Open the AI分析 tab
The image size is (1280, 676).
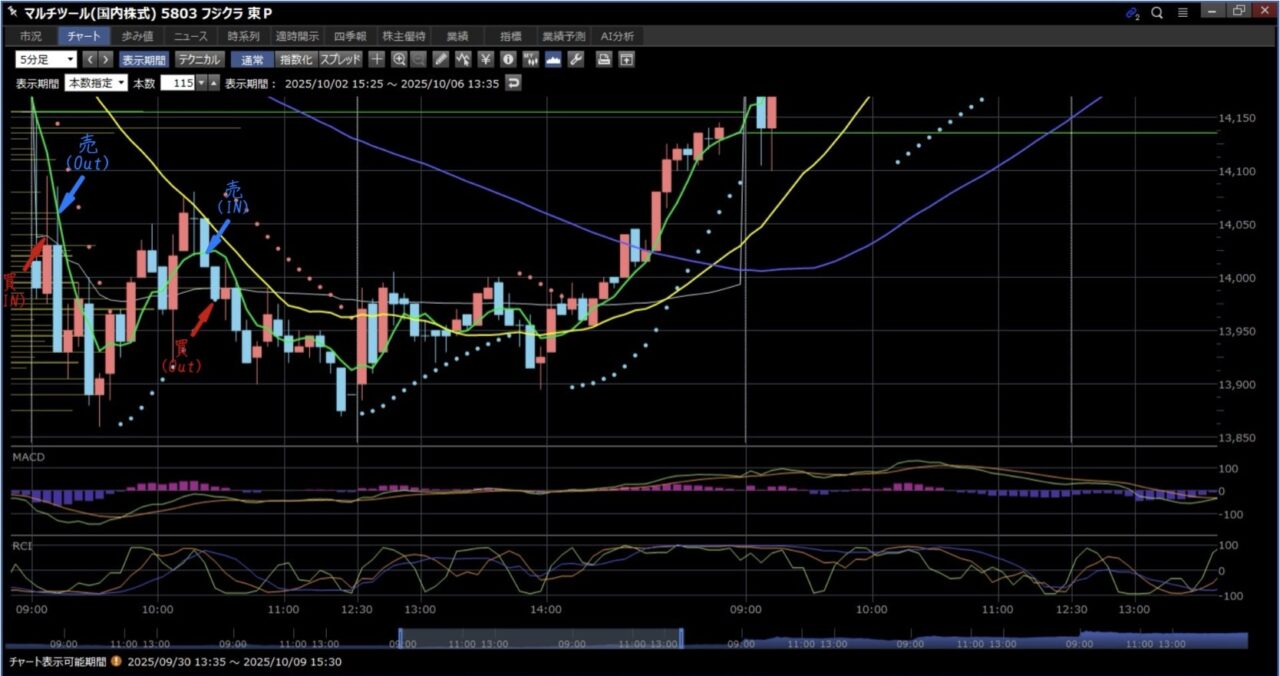coord(616,36)
